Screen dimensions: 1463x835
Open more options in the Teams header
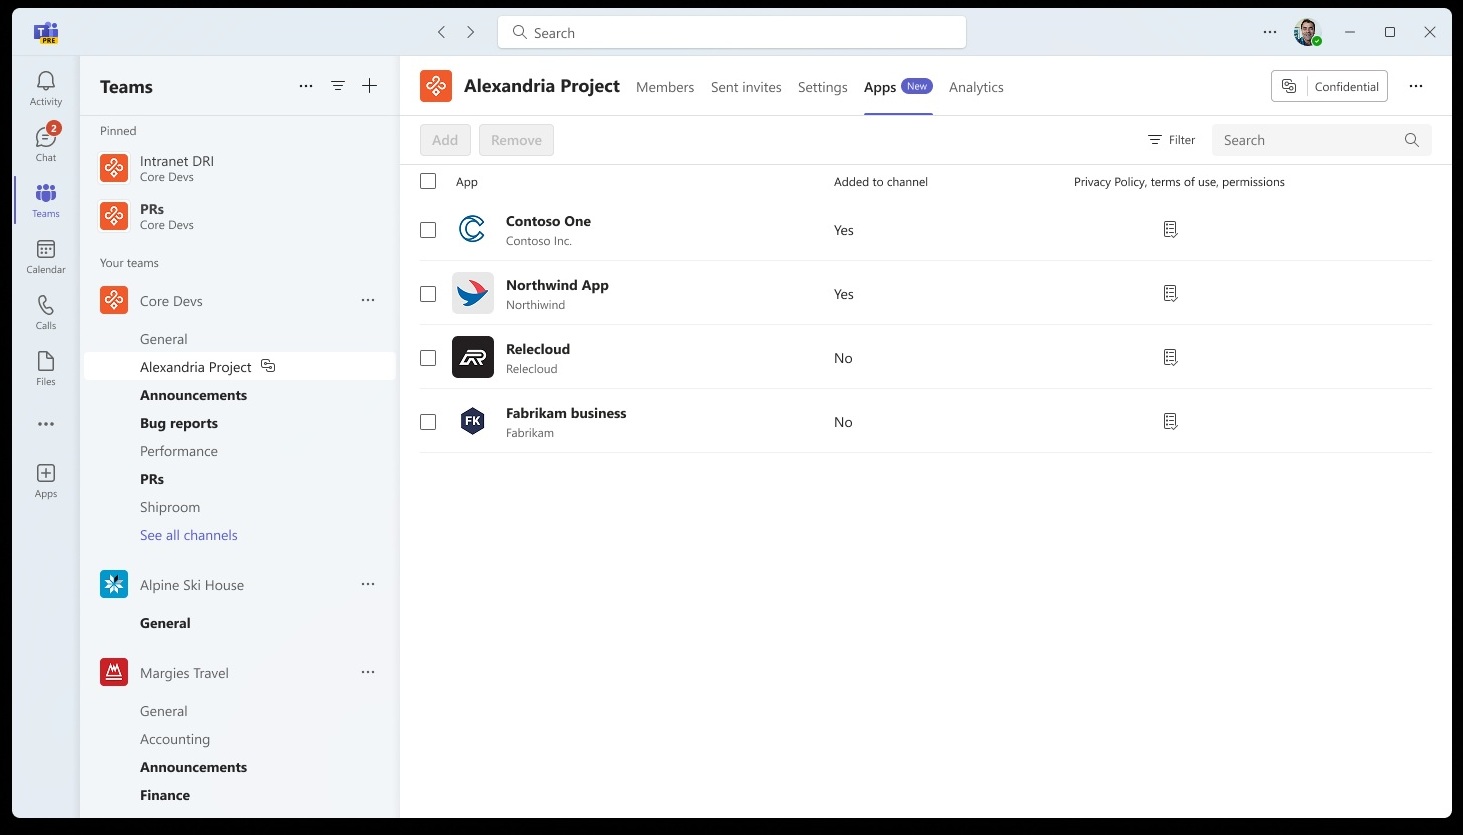(306, 86)
